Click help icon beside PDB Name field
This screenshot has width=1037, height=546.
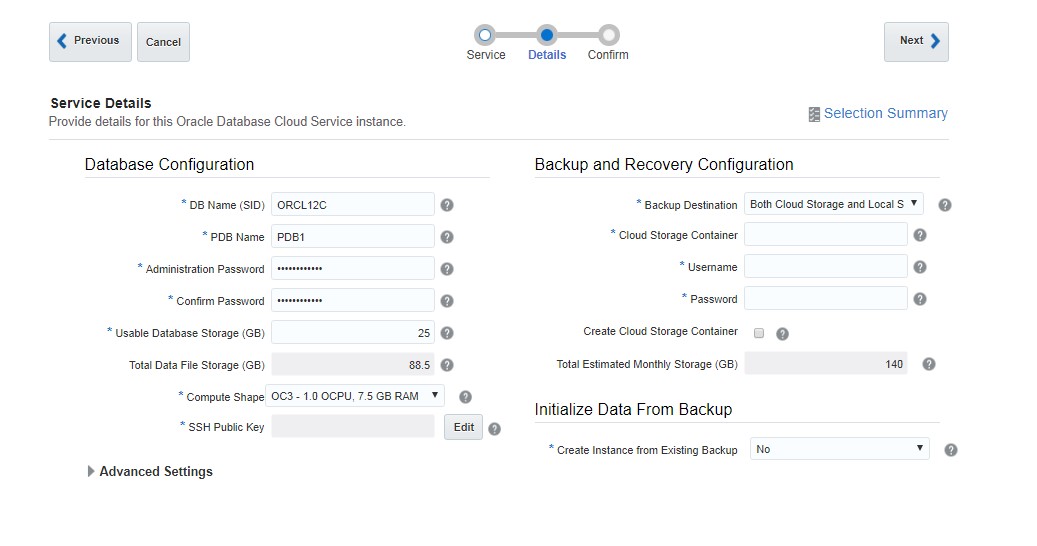(447, 237)
